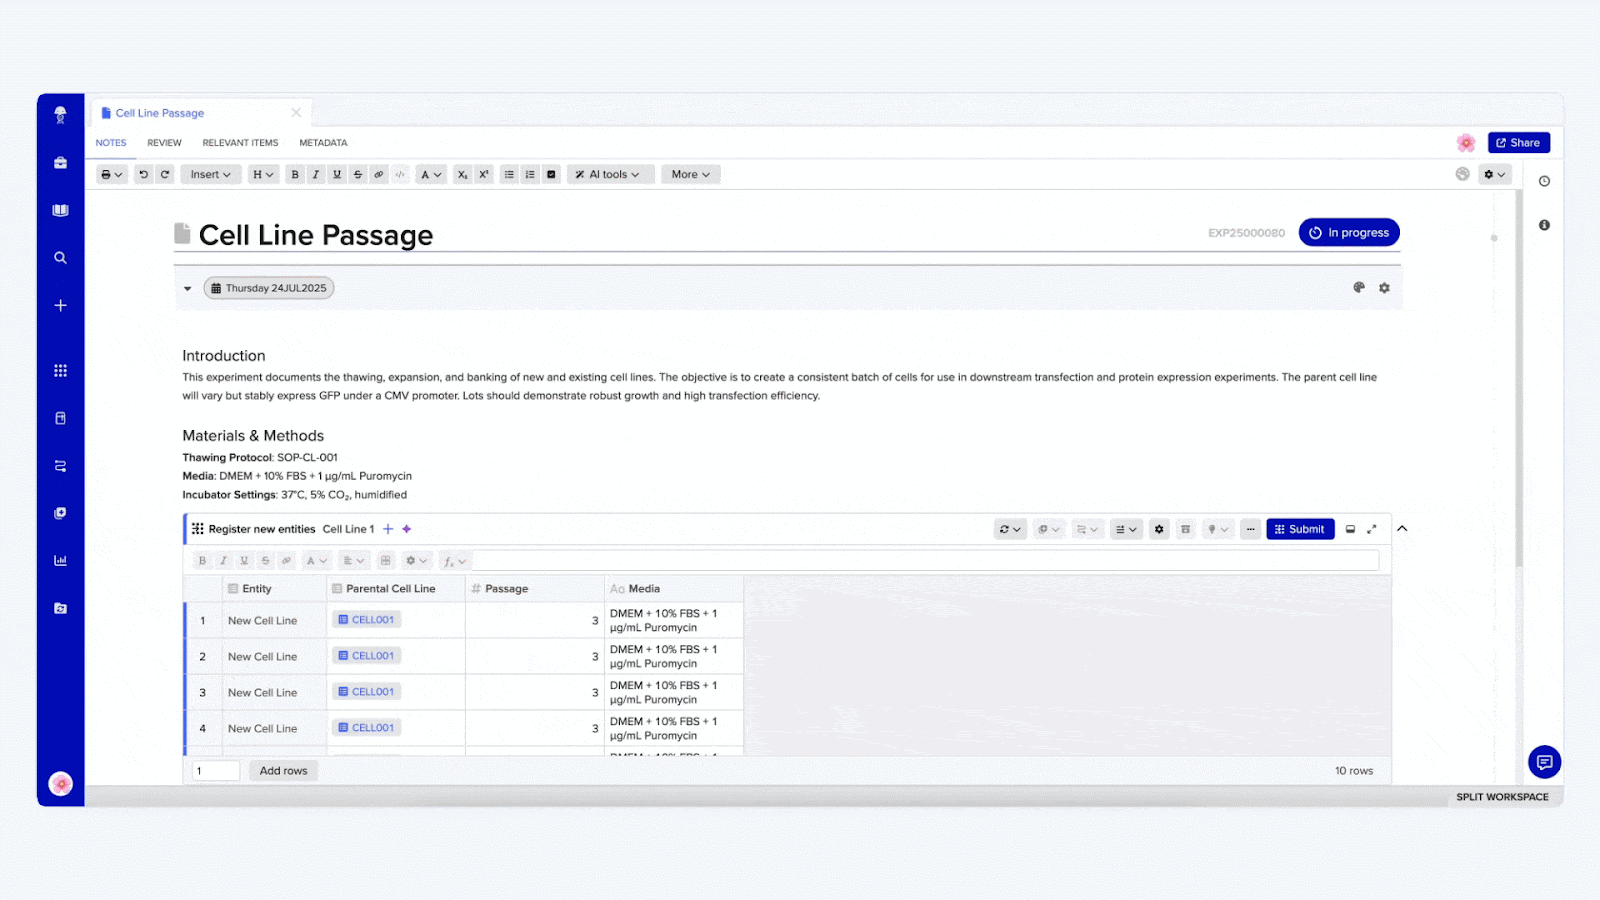Open version history clock icon
This screenshot has height=900, width=1600.
pyautogui.click(x=1544, y=181)
